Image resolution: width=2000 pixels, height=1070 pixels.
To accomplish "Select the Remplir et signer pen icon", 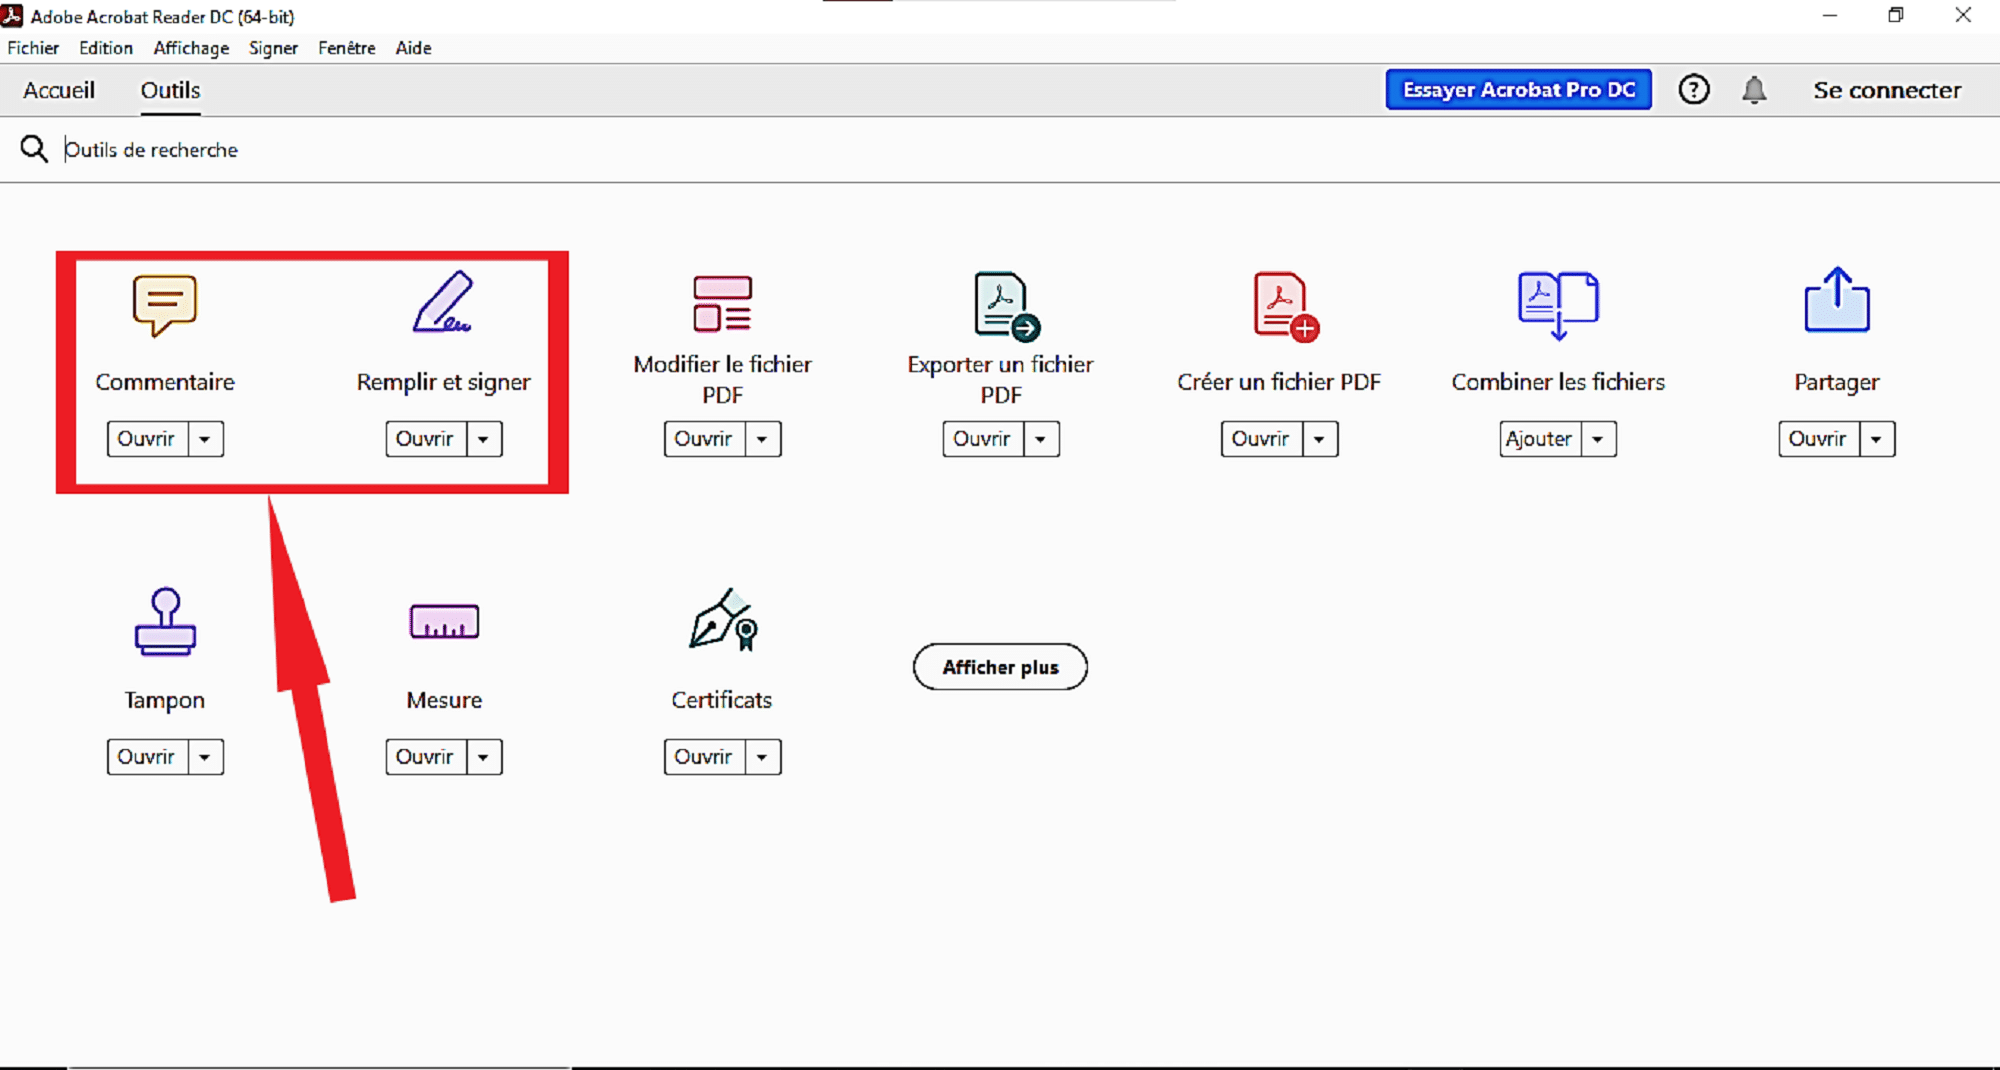I will pyautogui.click(x=443, y=301).
